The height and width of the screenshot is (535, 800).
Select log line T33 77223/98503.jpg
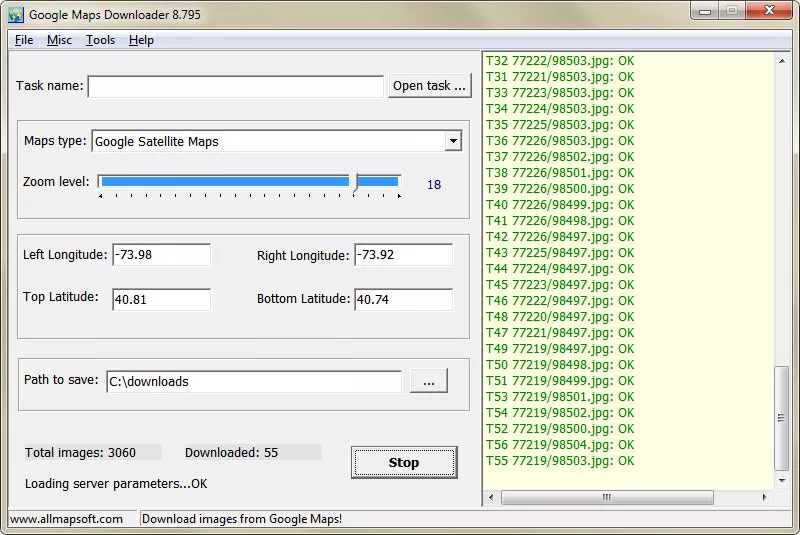[x=560, y=93]
